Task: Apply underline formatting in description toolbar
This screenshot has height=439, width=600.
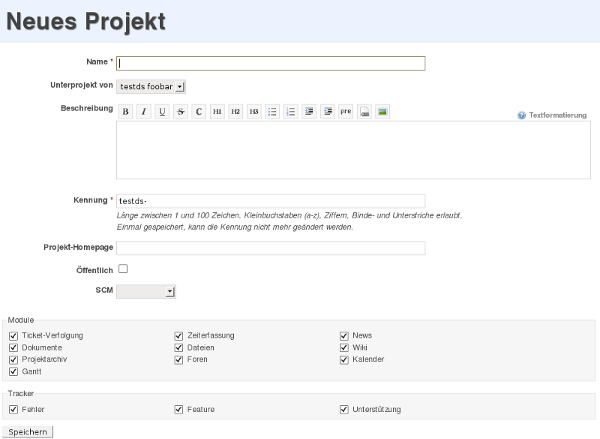Action: click(162, 112)
